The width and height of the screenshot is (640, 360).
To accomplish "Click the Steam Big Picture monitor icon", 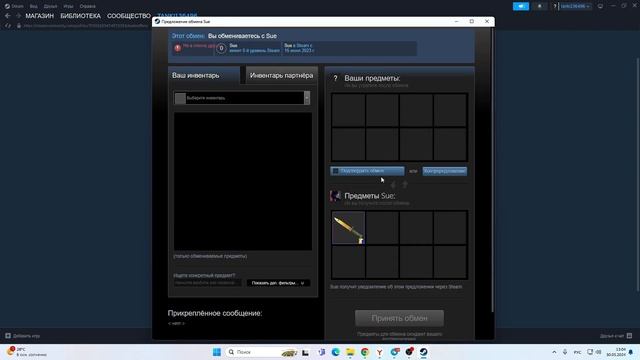I will point(600,6).
